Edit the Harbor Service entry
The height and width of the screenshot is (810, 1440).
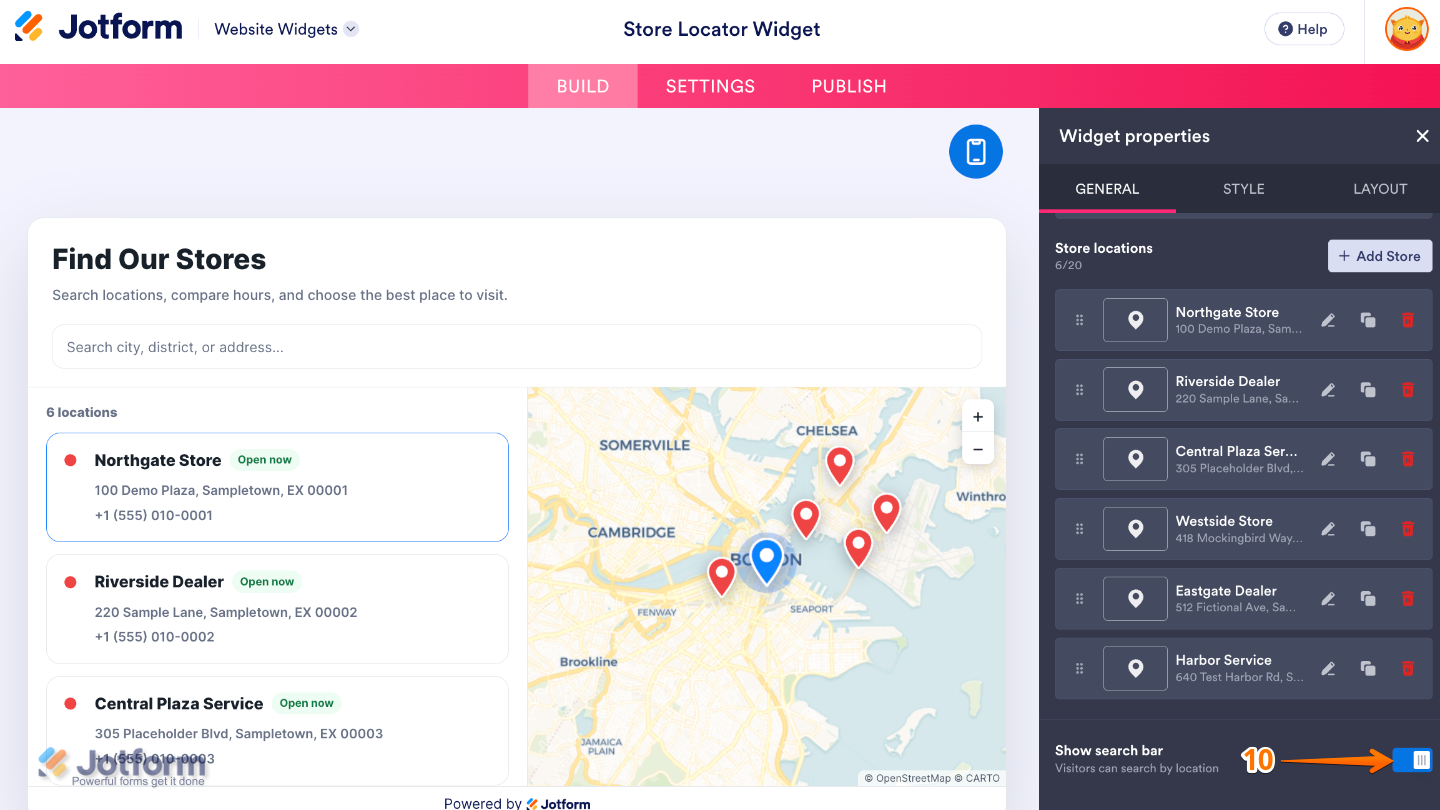coord(1328,668)
